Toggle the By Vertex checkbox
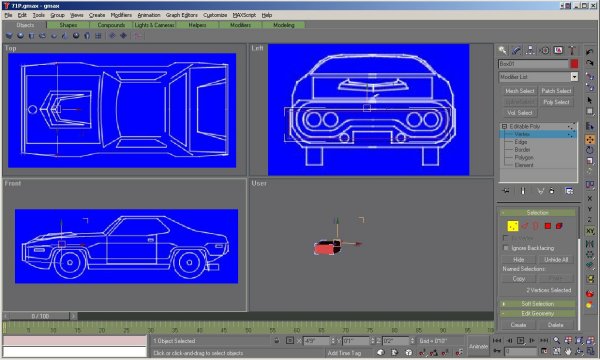Image resolution: width=600 pixels, height=360 pixels. pos(506,238)
